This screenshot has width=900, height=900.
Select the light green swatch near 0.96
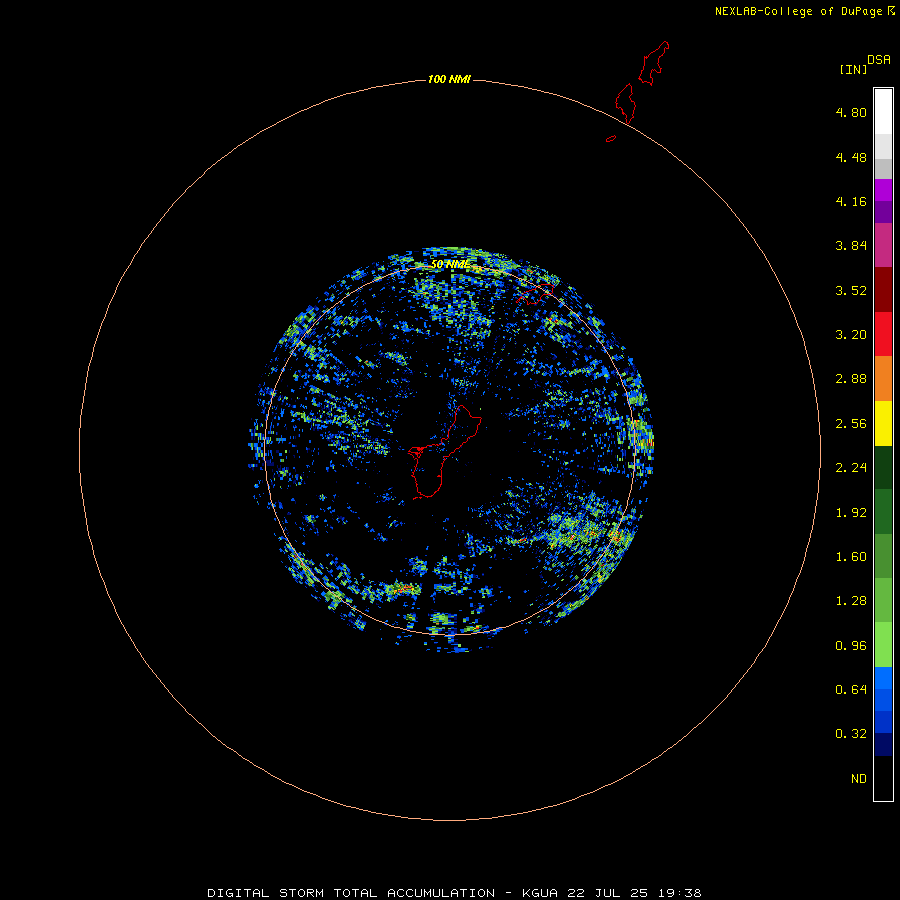[883, 645]
